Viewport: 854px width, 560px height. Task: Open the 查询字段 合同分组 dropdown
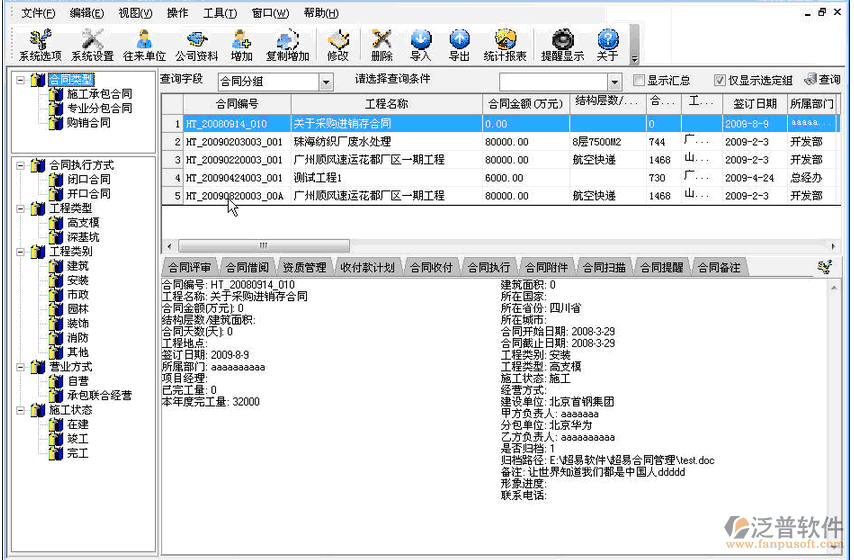326,82
